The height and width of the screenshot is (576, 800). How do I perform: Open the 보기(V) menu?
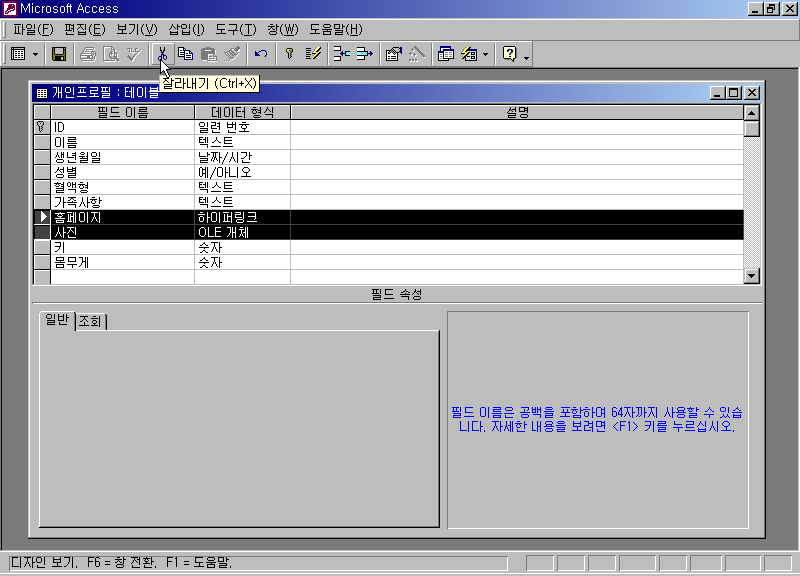point(136,30)
